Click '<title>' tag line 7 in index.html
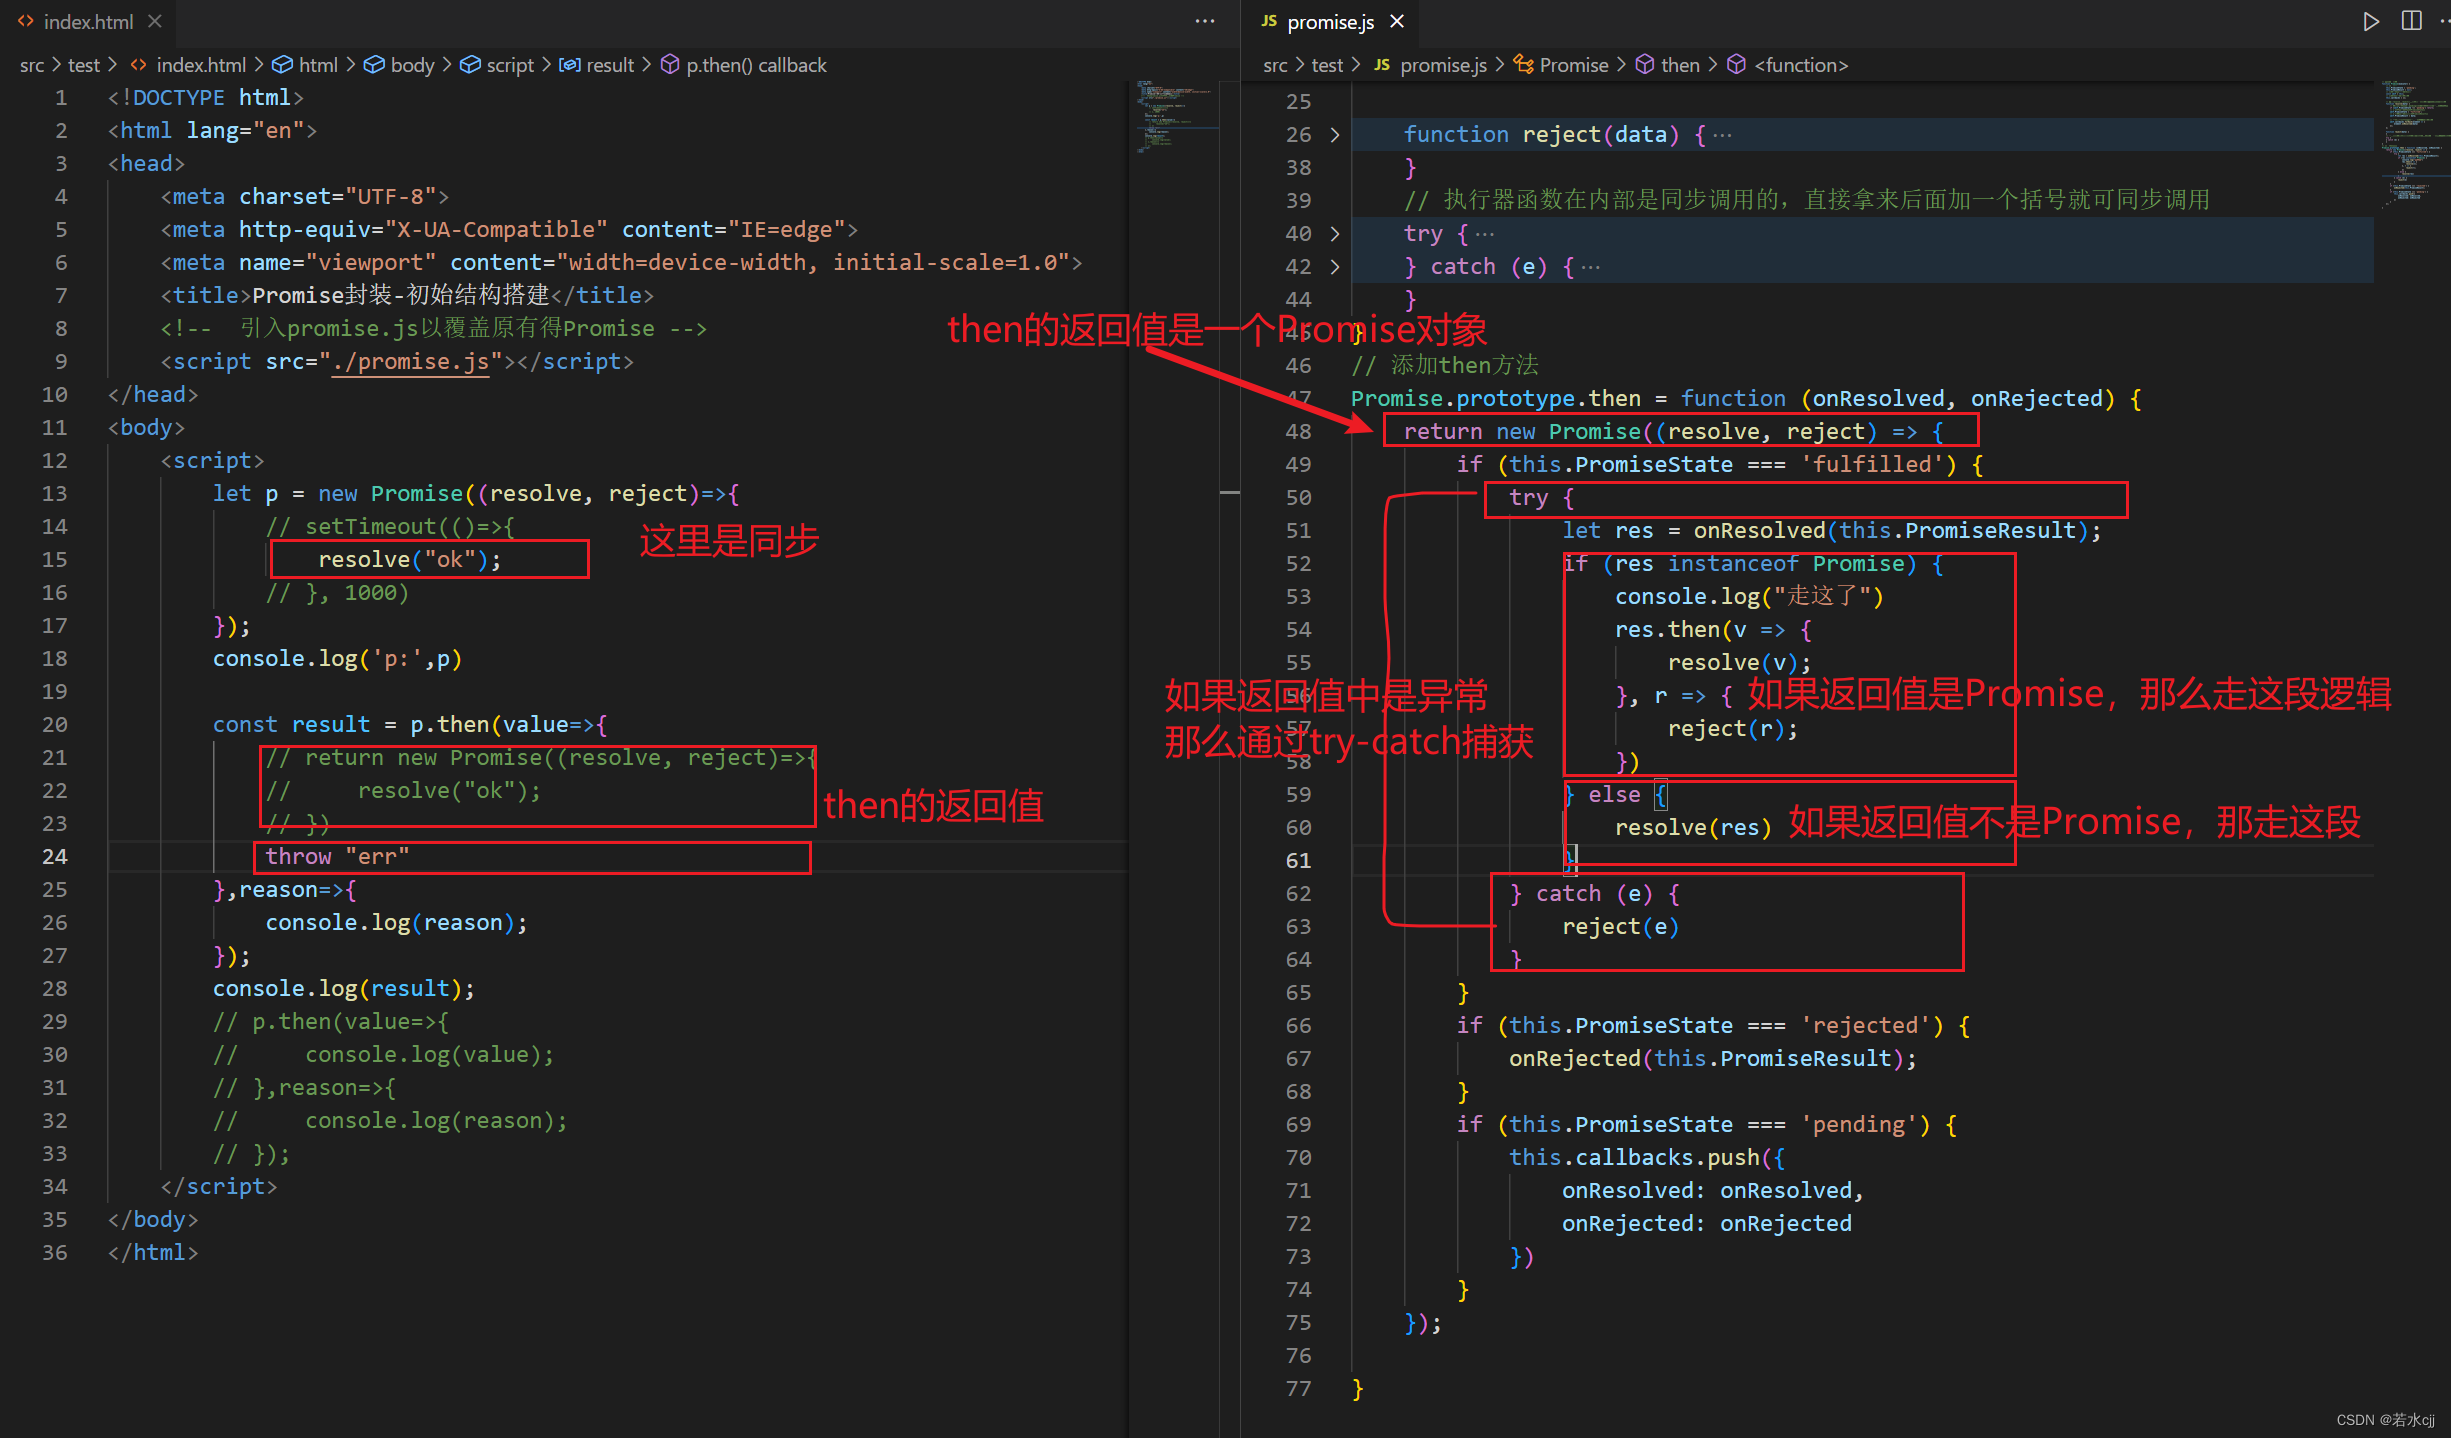 click(407, 295)
